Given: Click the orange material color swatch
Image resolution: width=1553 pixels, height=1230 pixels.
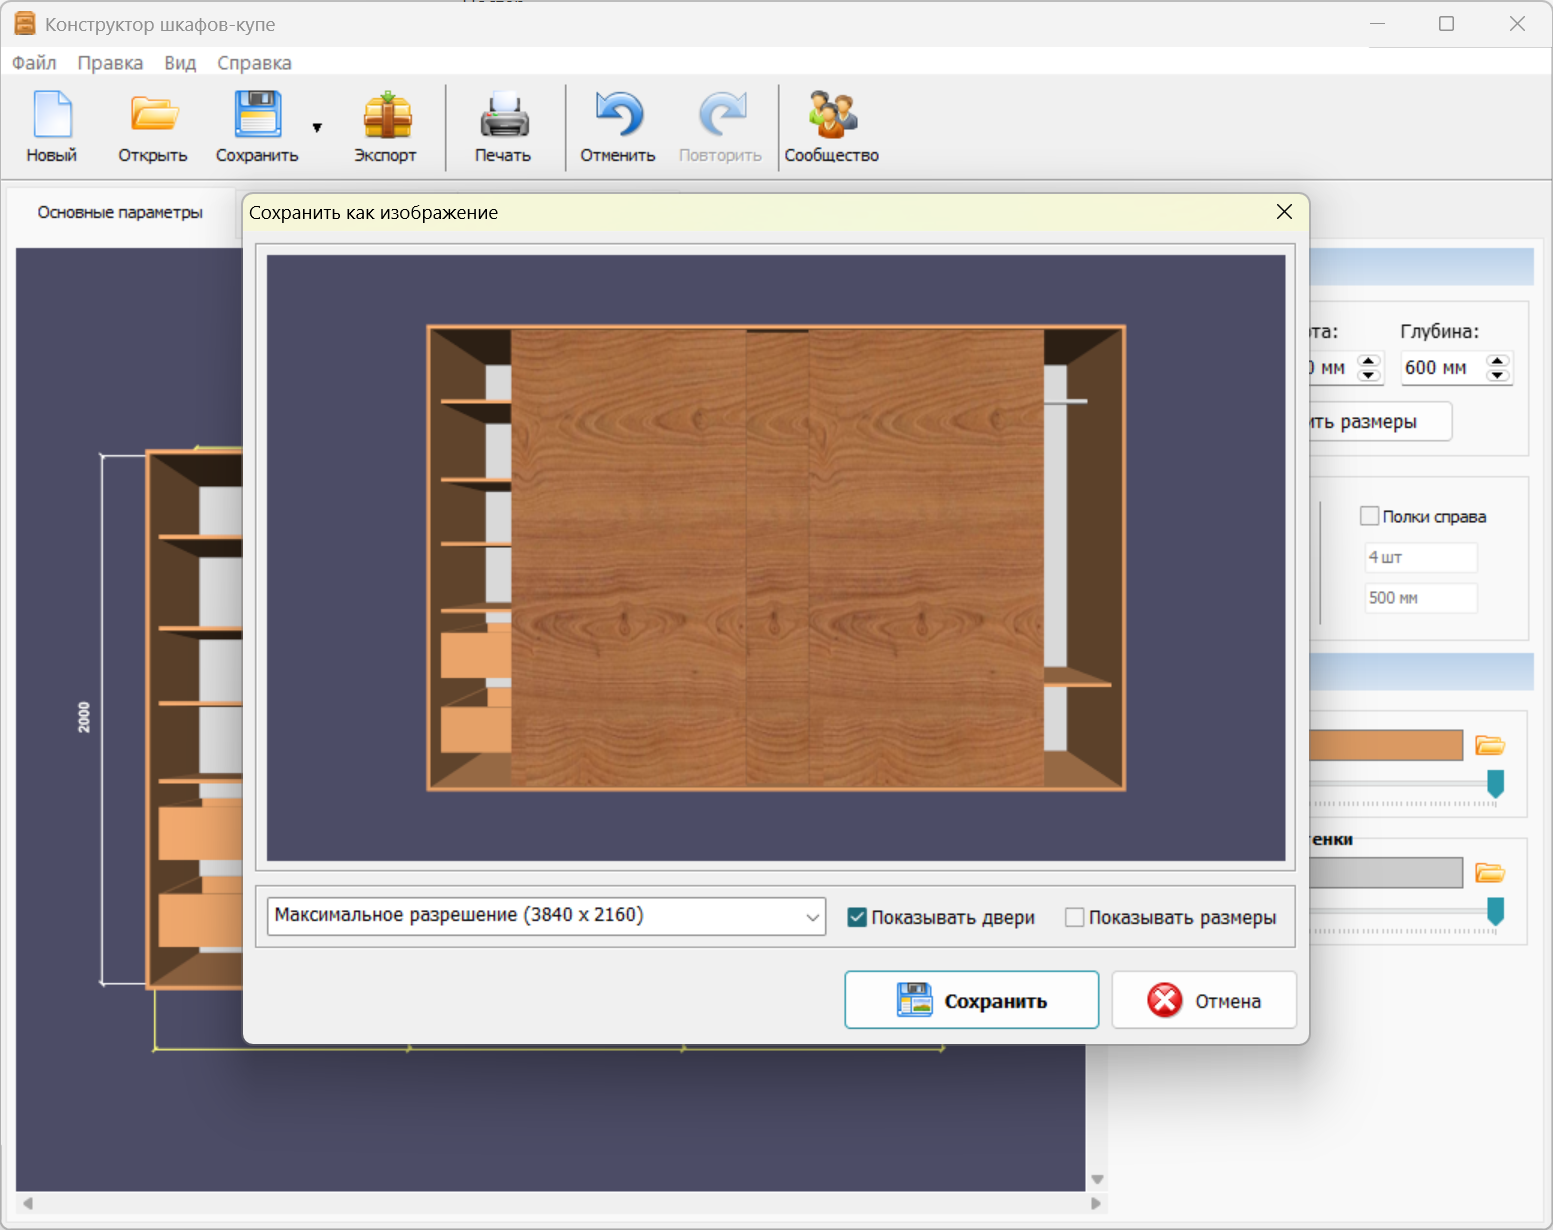Looking at the screenshot, I should (x=1385, y=745).
